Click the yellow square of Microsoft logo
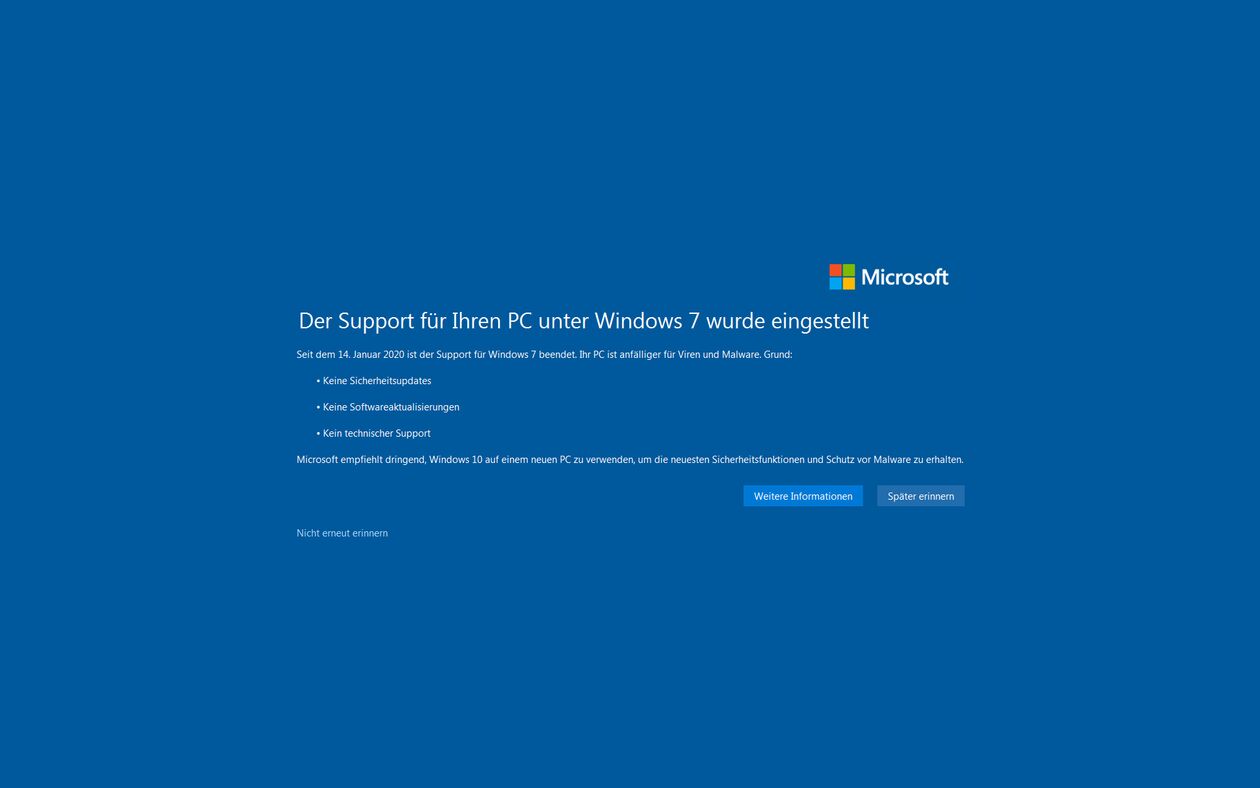The width and height of the screenshot is (1260, 788). tap(849, 284)
